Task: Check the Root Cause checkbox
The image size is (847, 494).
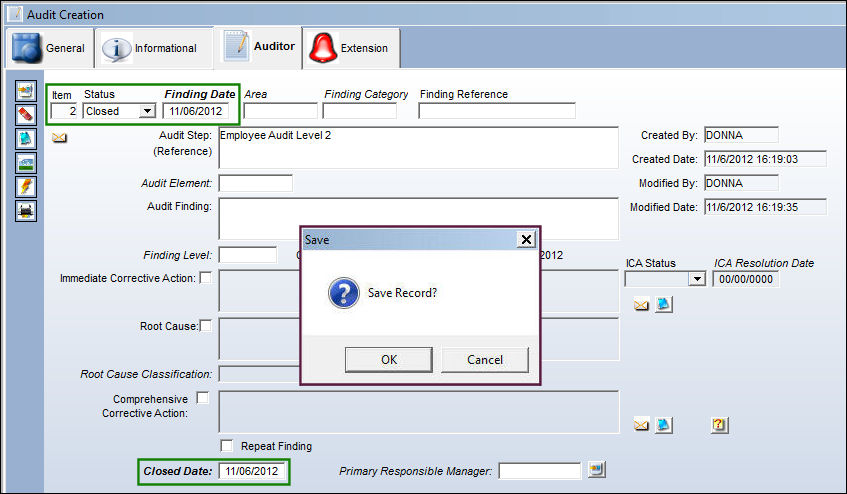Action: [x=206, y=326]
